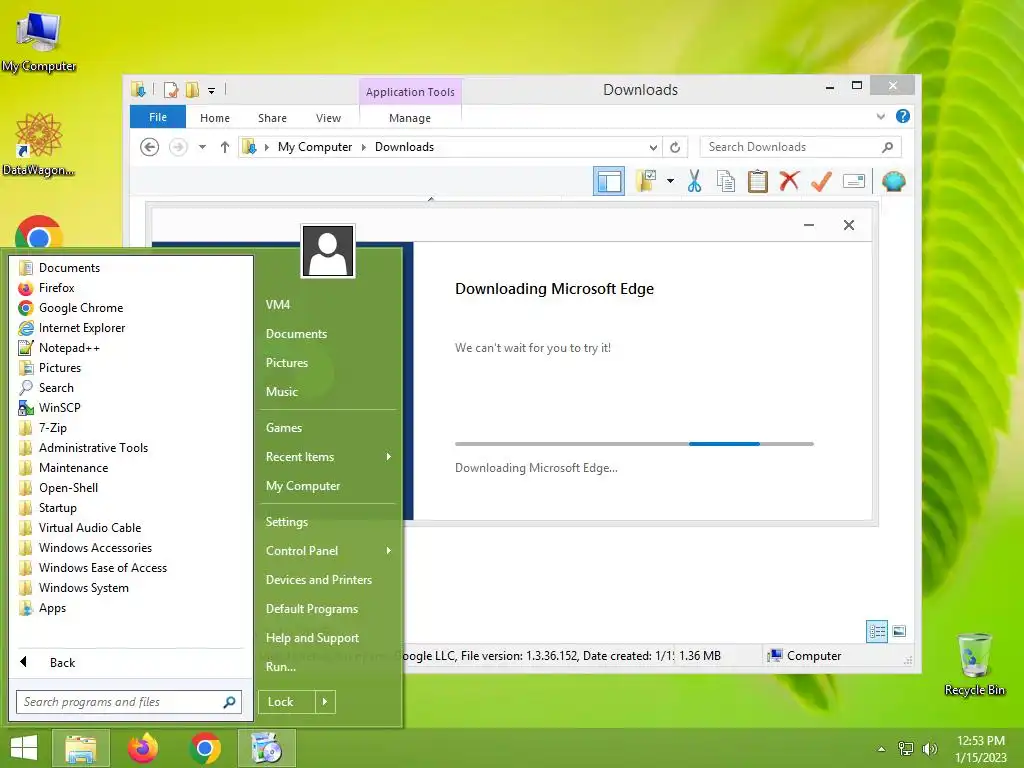Toggle the navigation pane layout icon
Viewport: 1024px width, 768px height.
(x=609, y=181)
